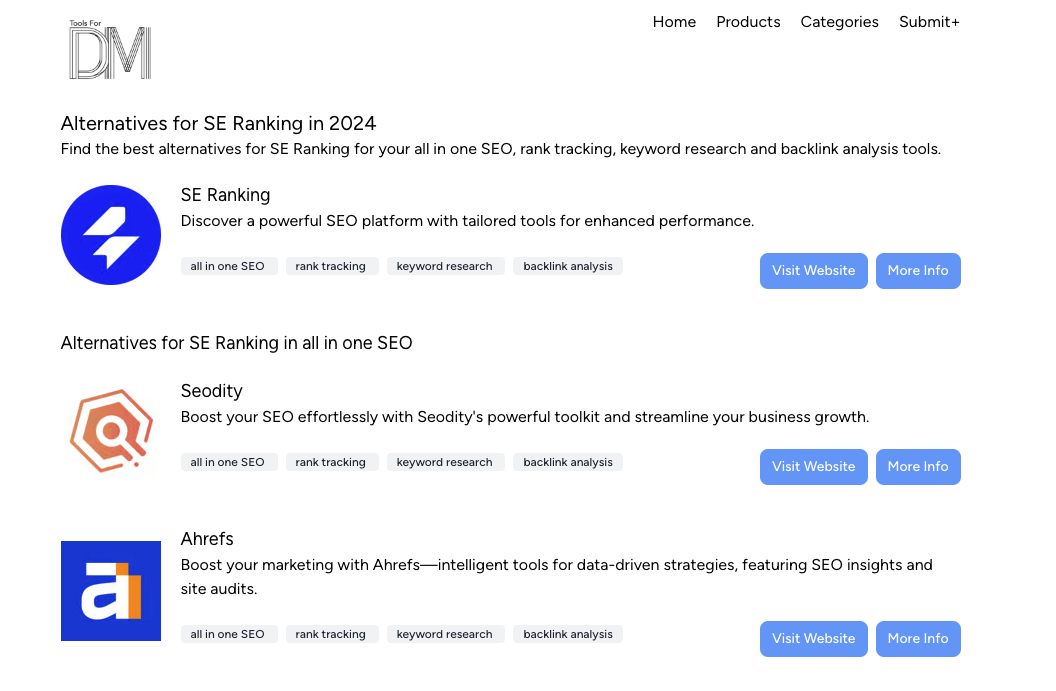The image size is (1056, 691).
Task: Open the Home menu item
Action: click(x=674, y=22)
